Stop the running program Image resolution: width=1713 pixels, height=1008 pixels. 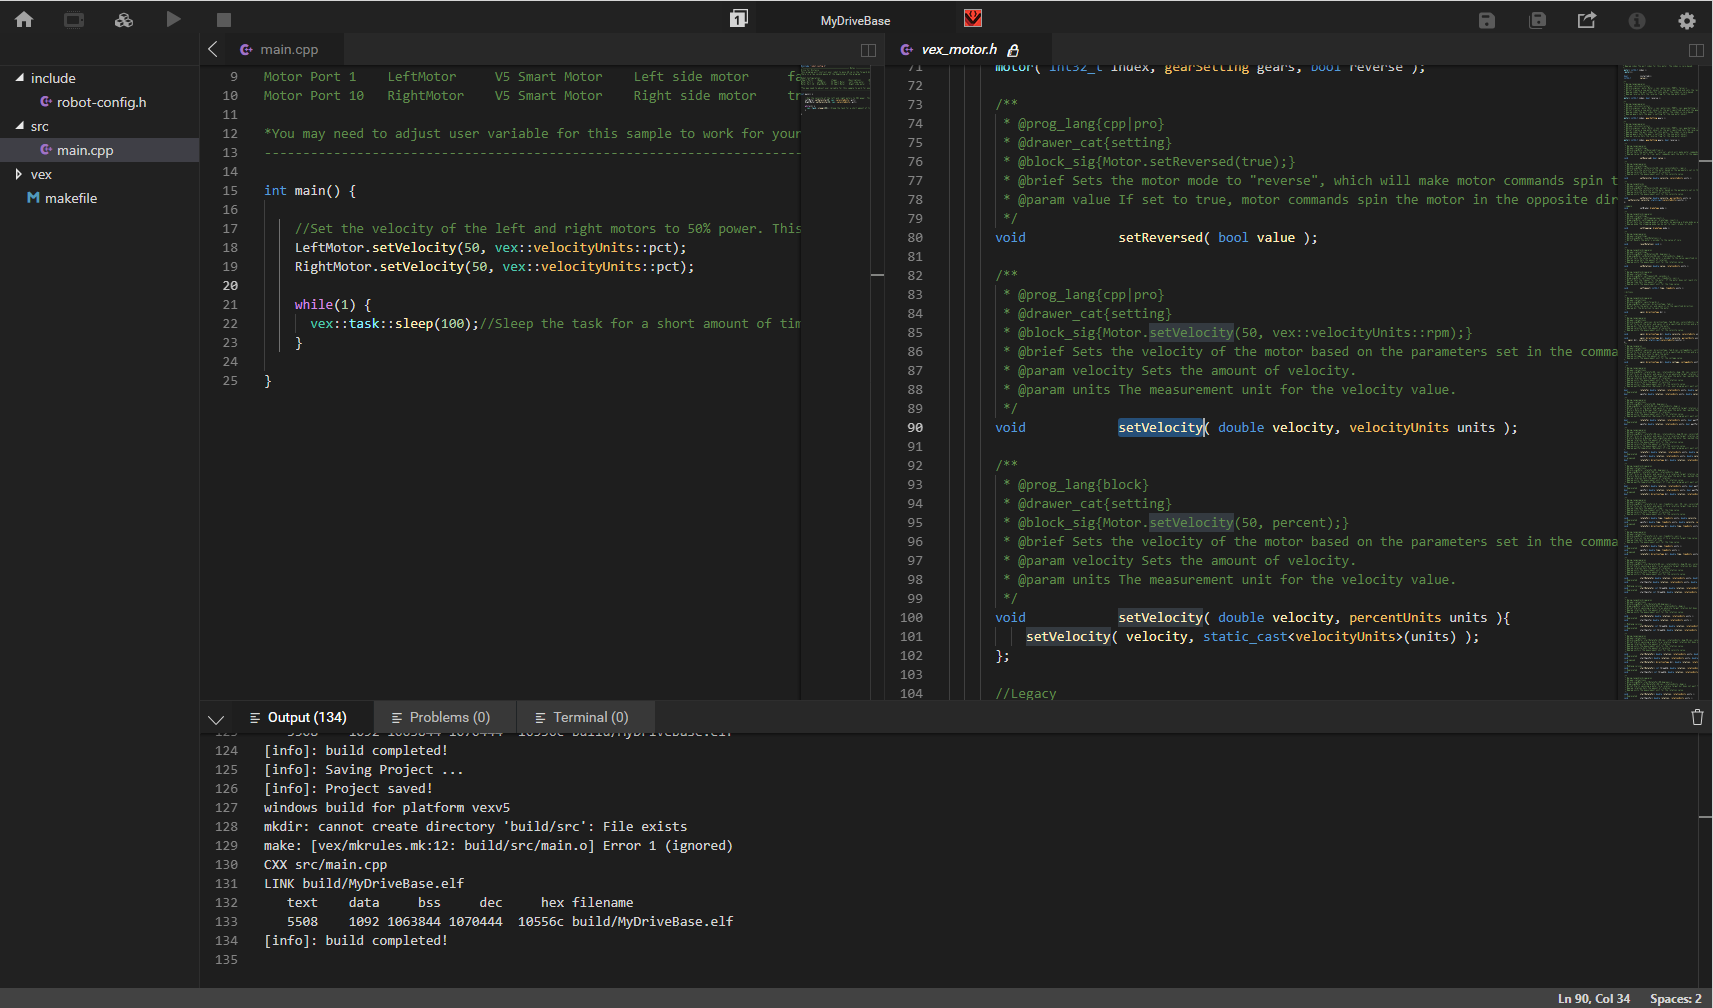click(222, 19)
